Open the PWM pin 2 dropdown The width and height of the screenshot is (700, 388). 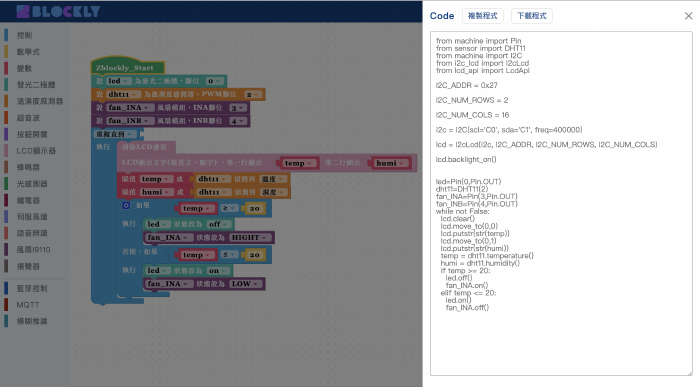tap(252, 95)
